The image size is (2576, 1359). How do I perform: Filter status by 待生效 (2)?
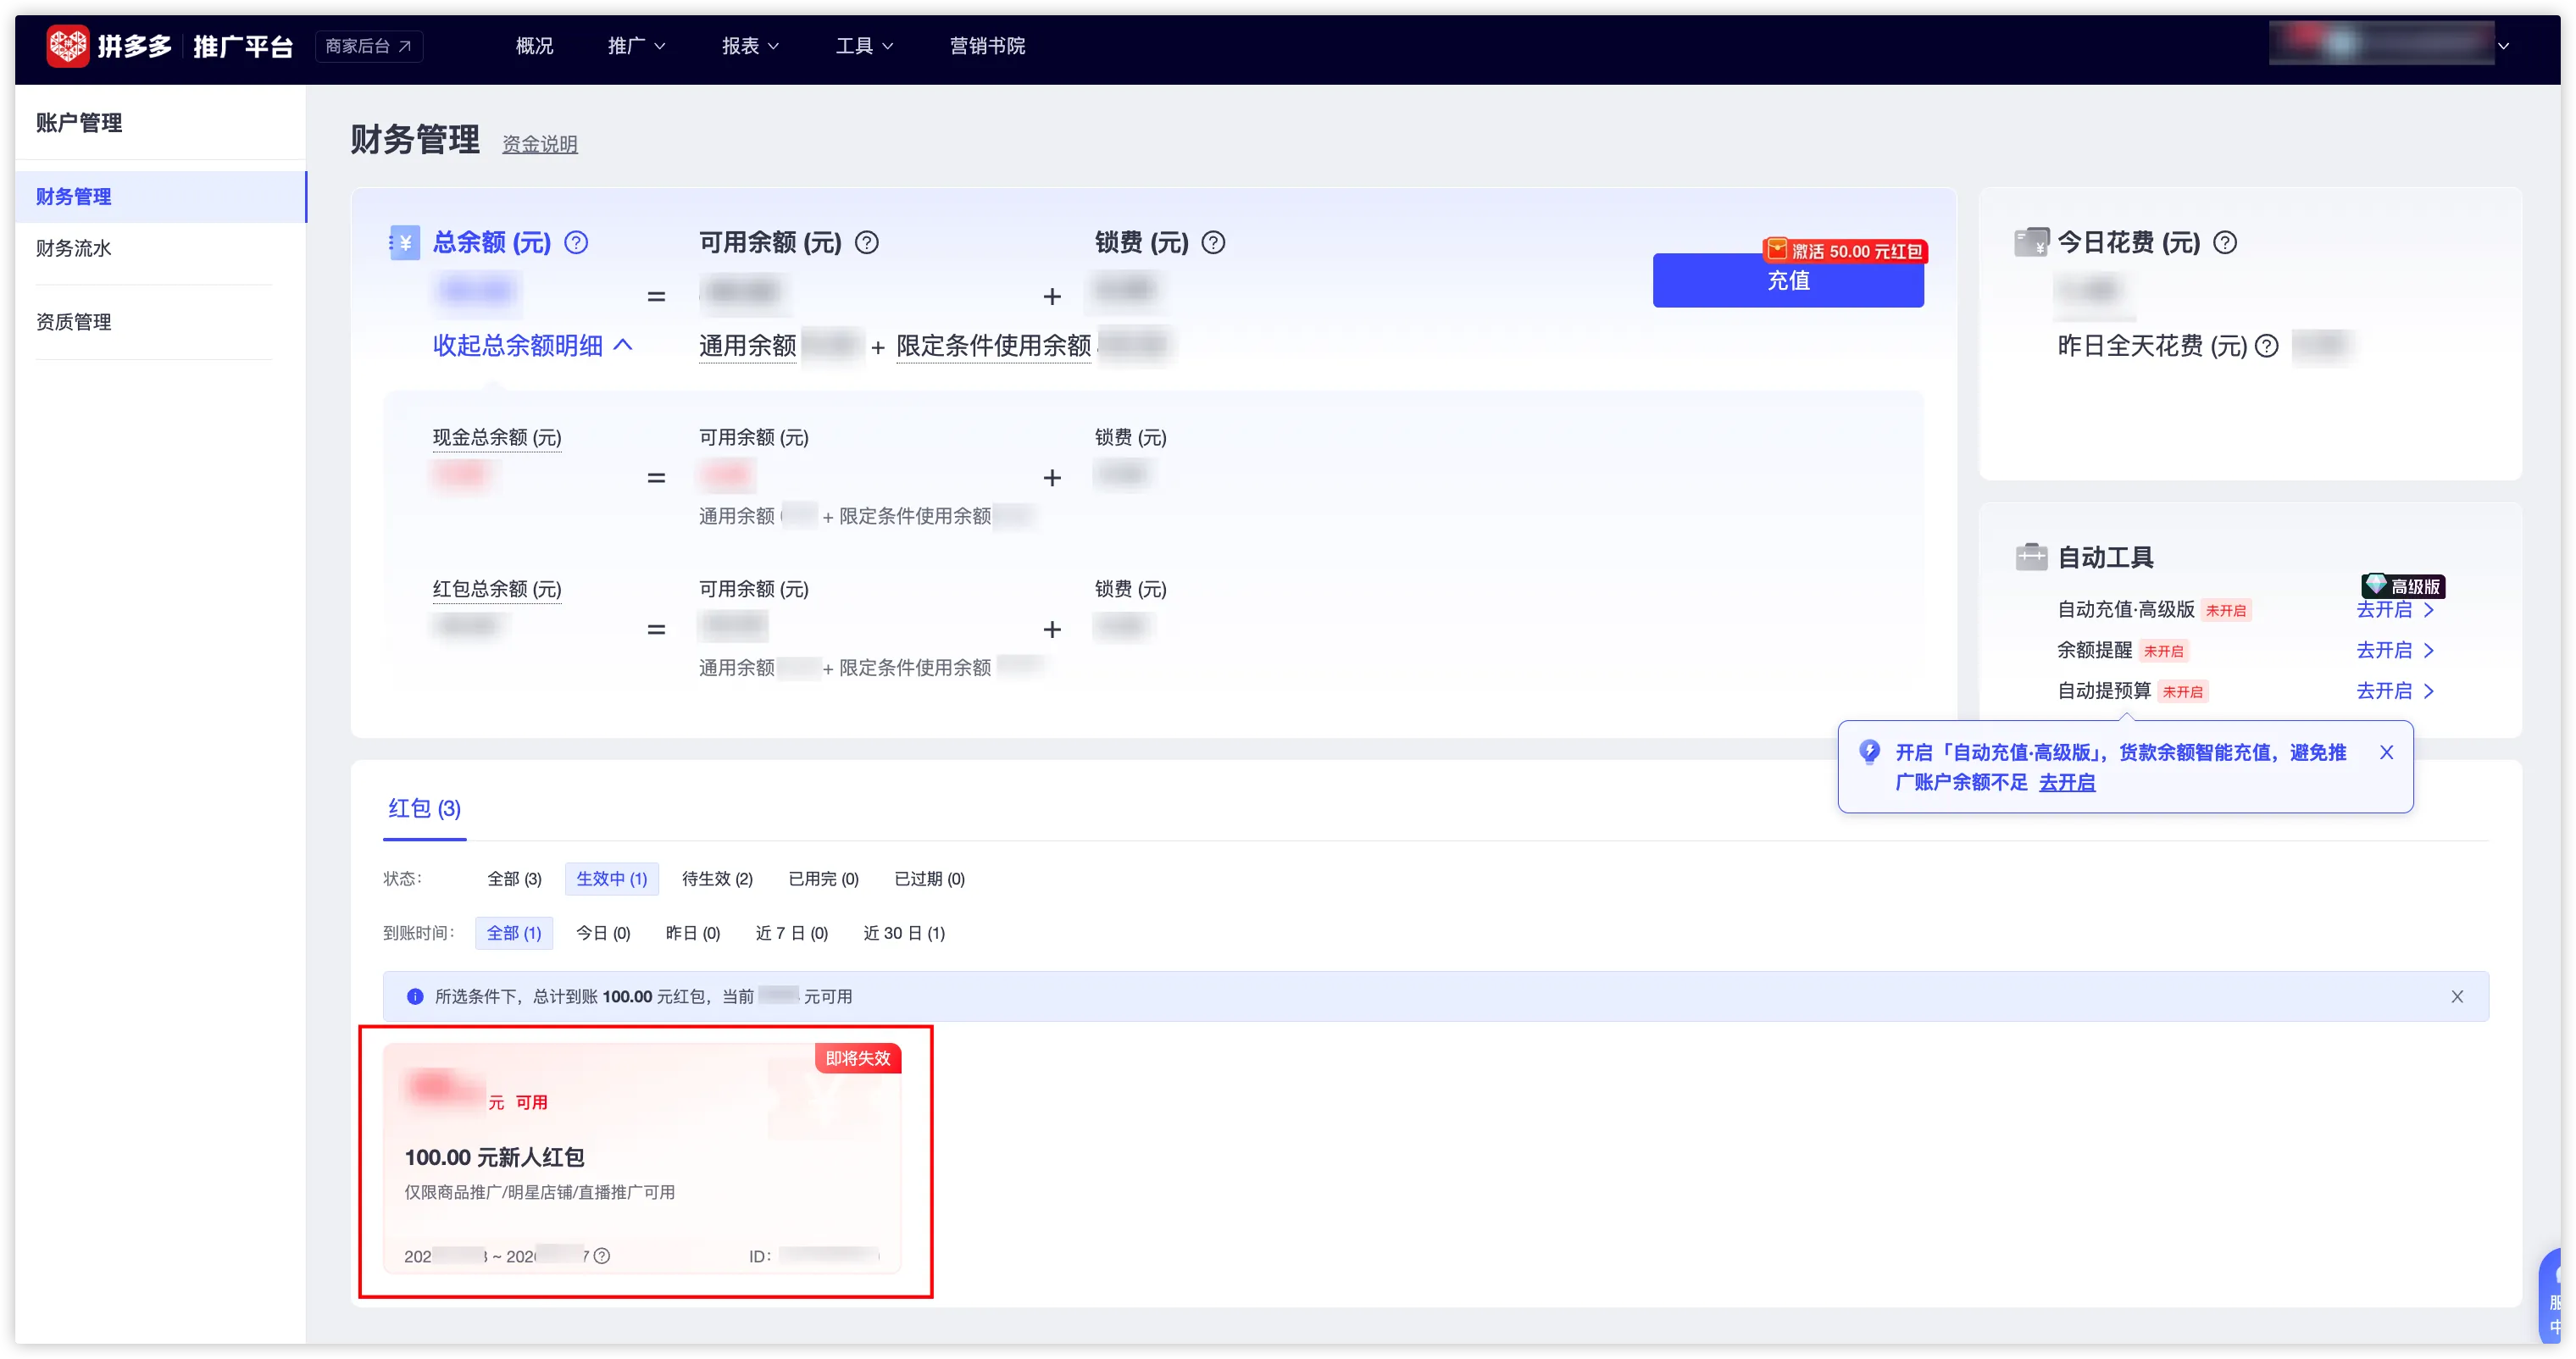coord(717,879)
